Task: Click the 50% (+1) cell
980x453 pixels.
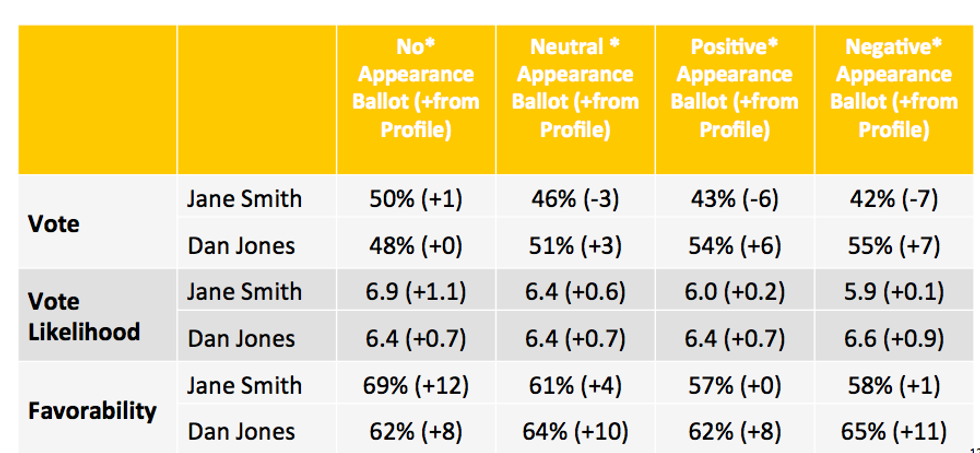Action: tap(416, 200)
